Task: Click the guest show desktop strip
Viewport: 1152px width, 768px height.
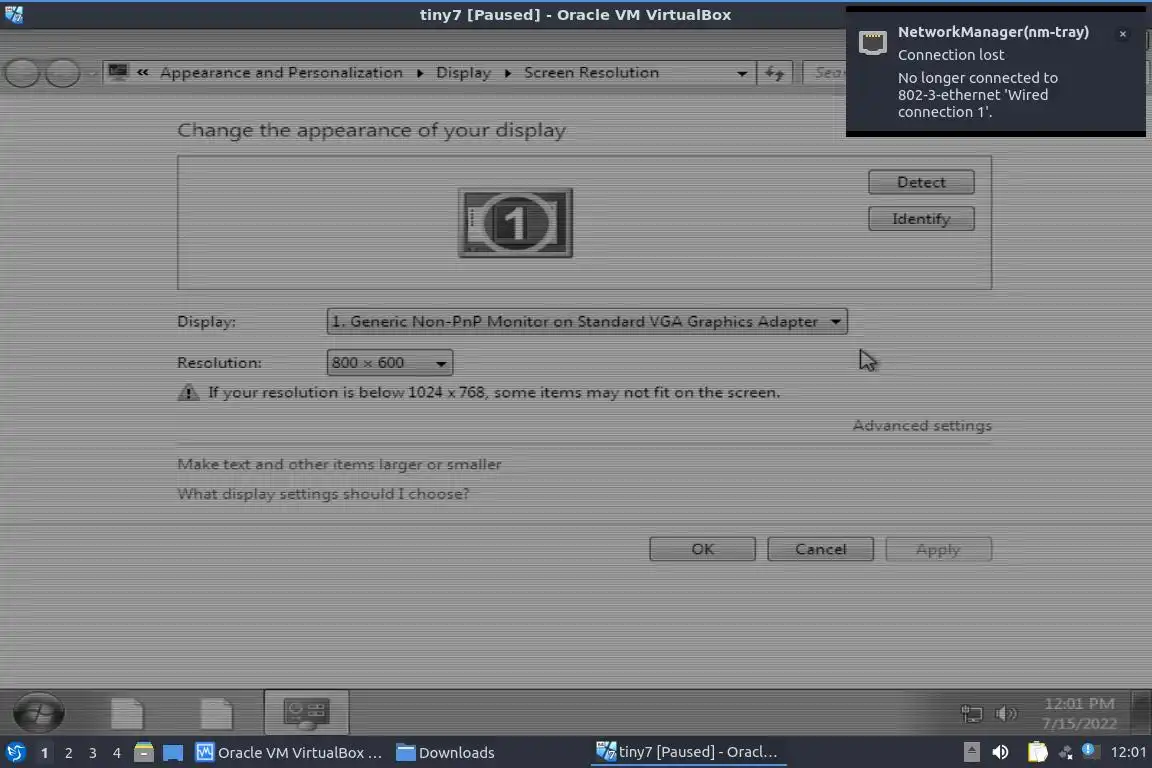Action: (1141, 712)
